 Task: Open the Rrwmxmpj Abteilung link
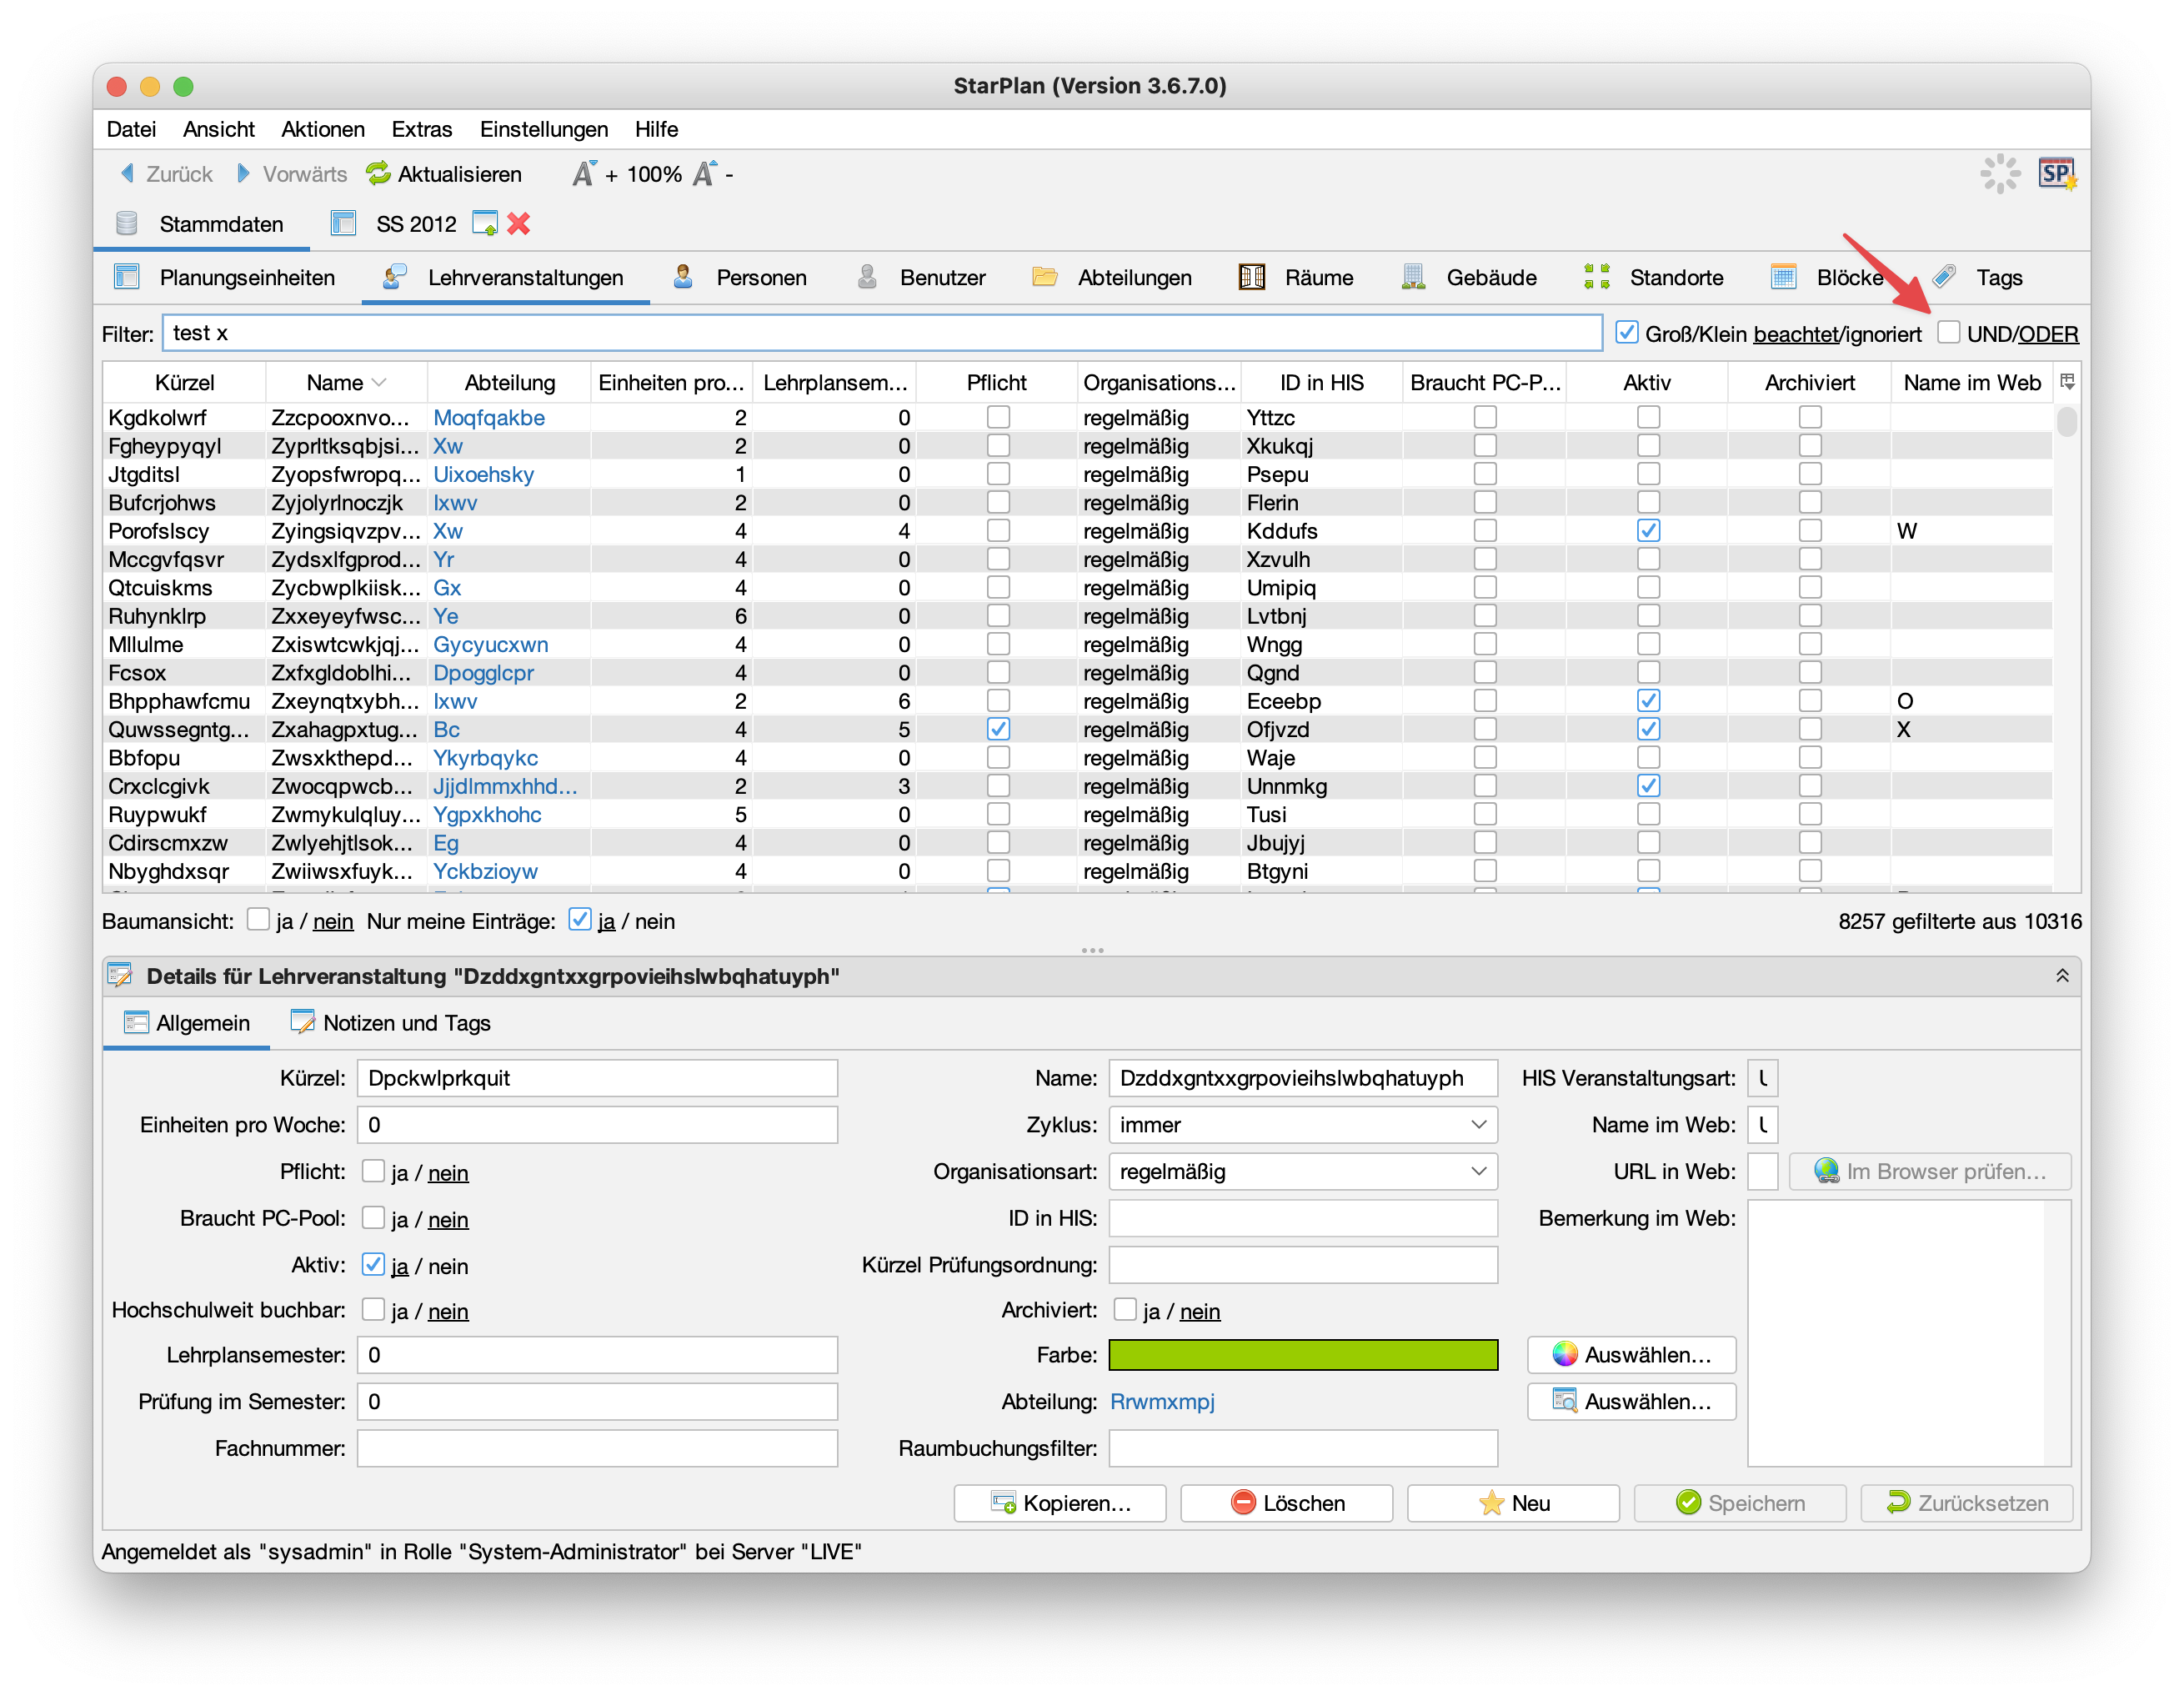tap(1162, 1401)
